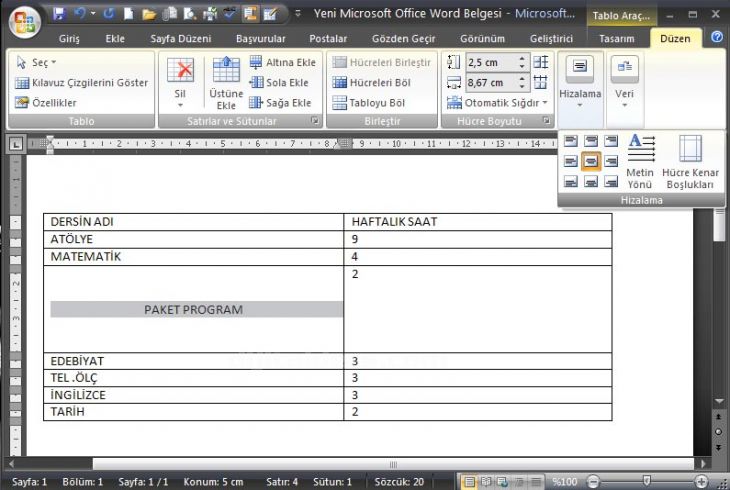Collapse the Hizalama dropdown button
Viewport: 730px width, 490px height.
[580, 82]
